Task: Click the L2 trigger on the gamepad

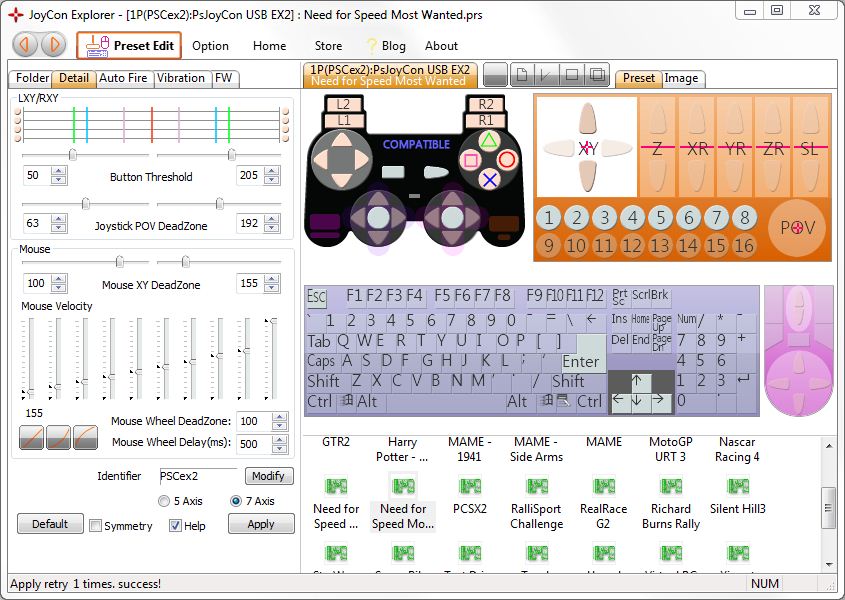Action: click(x=343, y=104)
